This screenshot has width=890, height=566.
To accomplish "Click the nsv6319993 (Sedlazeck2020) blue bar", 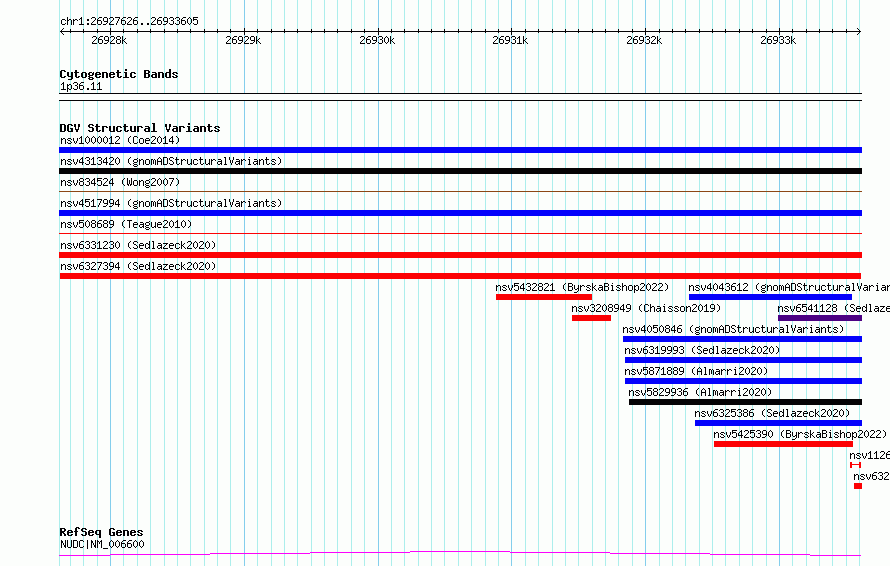I will 744,360.
